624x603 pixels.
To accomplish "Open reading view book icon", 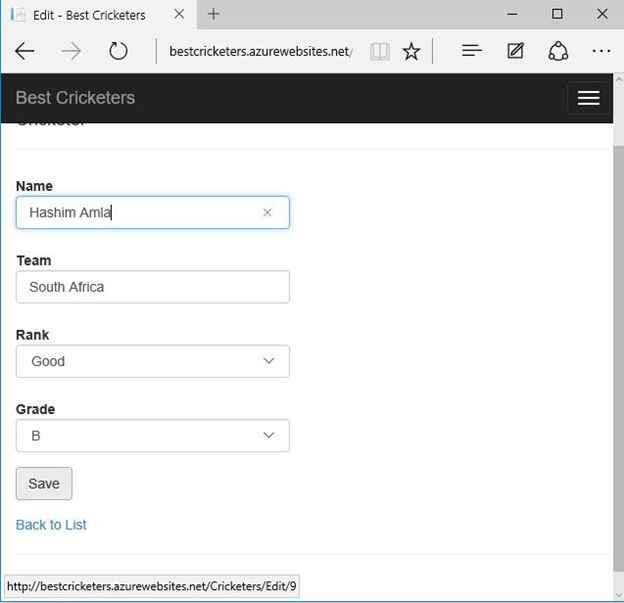I will pos(380,51).
